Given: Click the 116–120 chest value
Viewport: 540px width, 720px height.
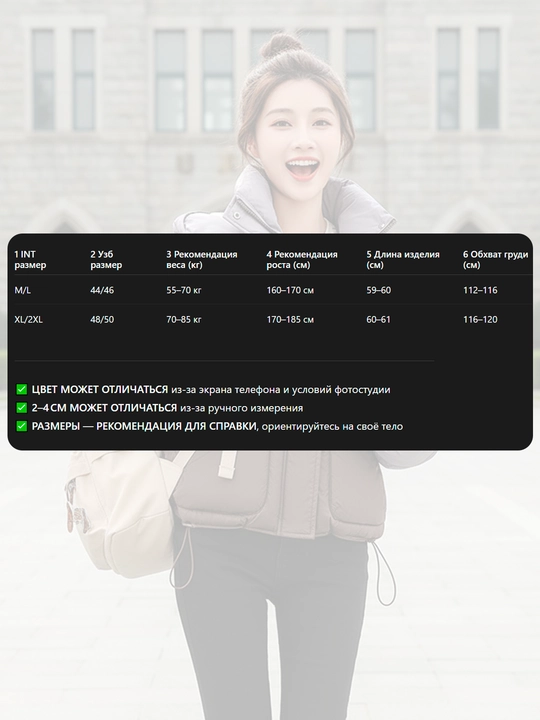Looking at the screenshot, I should pyautogui.click(x=480, y=320).
